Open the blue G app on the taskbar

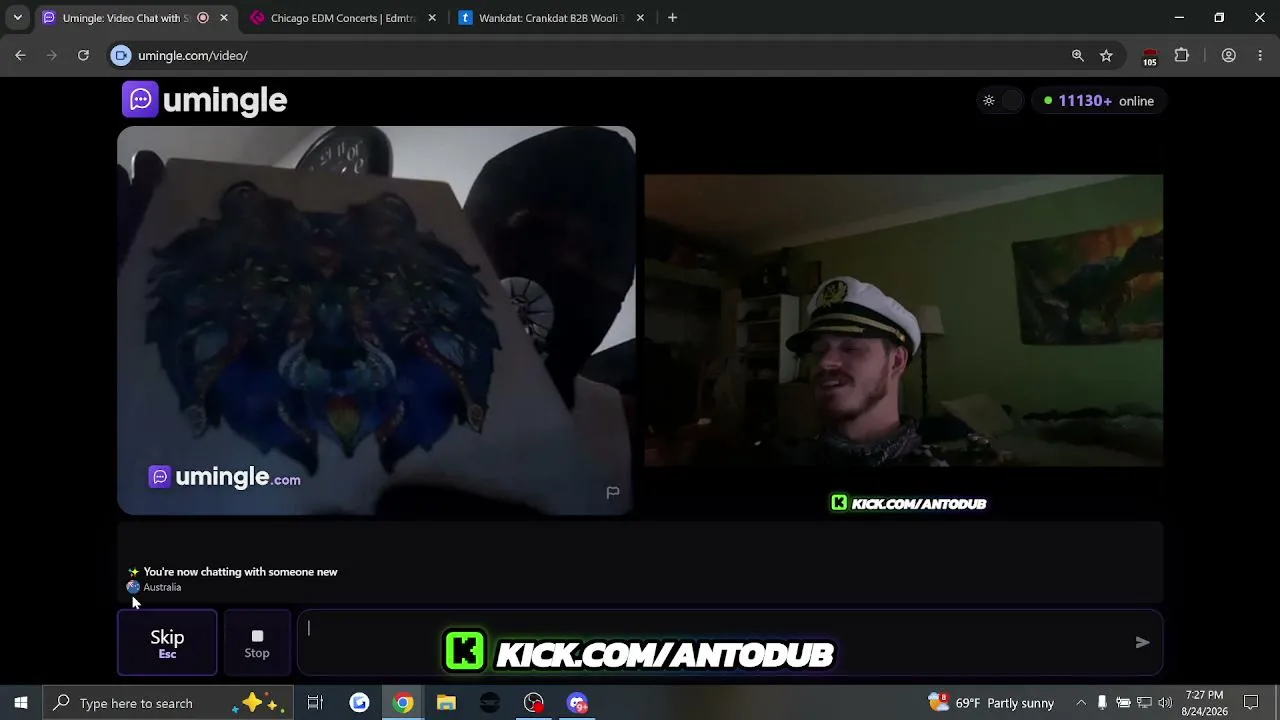pyautogui.click(x=359, y=703)
